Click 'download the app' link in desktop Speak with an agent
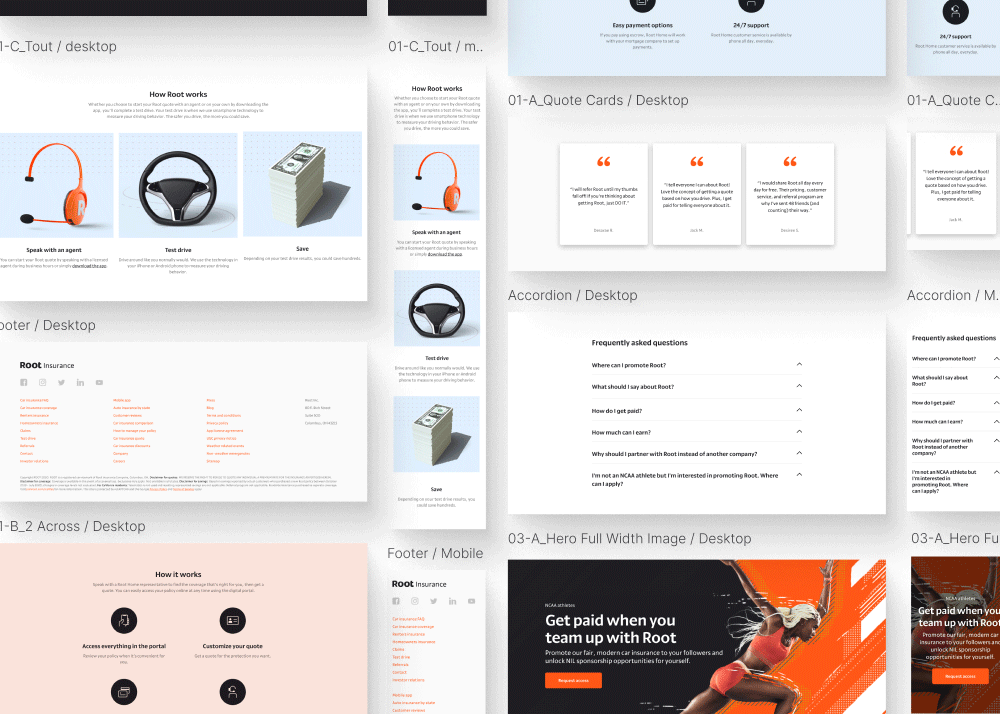This screenshot has height=714, width=1000. coord(89,266)
